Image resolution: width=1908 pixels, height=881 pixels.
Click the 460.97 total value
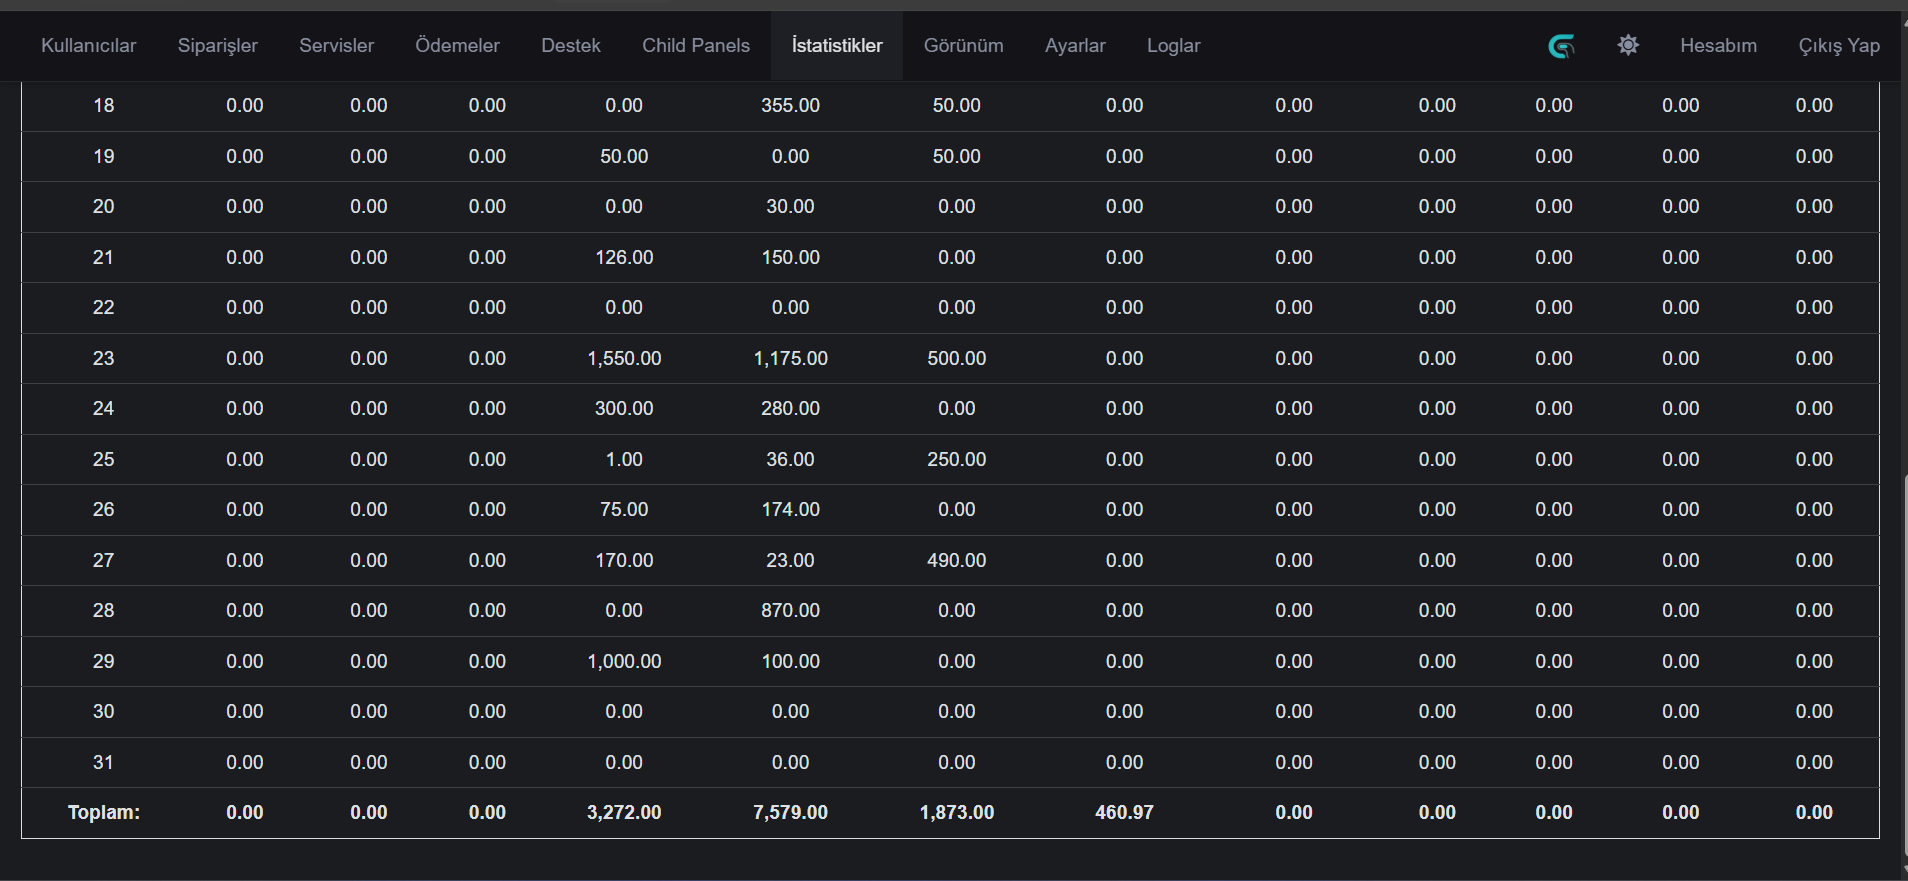click(1124, 813)
